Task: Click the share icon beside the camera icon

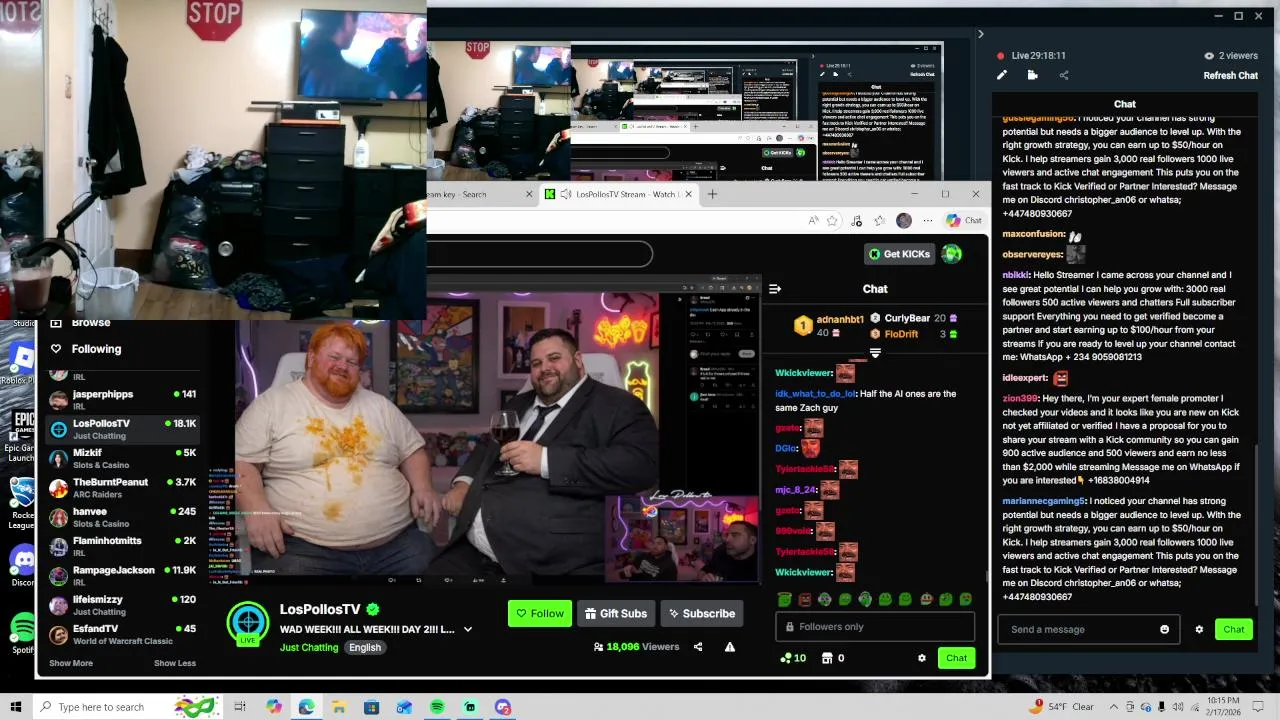Action: click(1063, 75)
